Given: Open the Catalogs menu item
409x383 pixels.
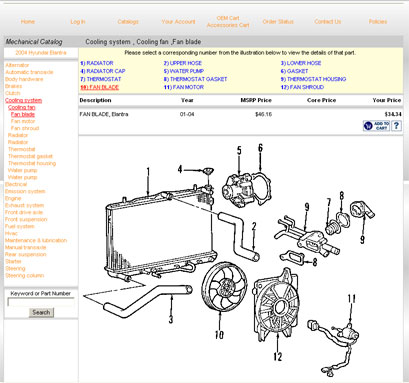Looking at the screenshot, I should pyautogui.click(x=128, y=22).
